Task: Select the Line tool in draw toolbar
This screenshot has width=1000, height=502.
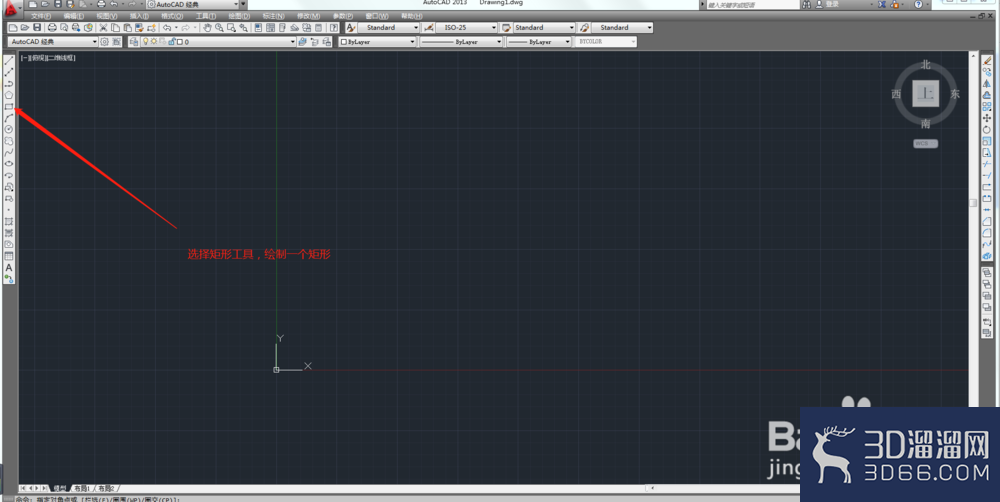Action: [x=9, y=61]
